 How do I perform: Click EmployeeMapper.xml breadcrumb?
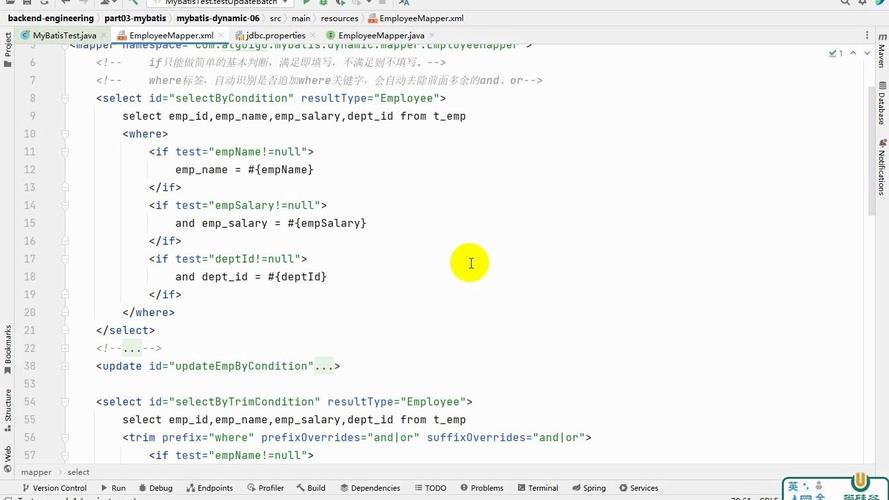tap(416, 18)
